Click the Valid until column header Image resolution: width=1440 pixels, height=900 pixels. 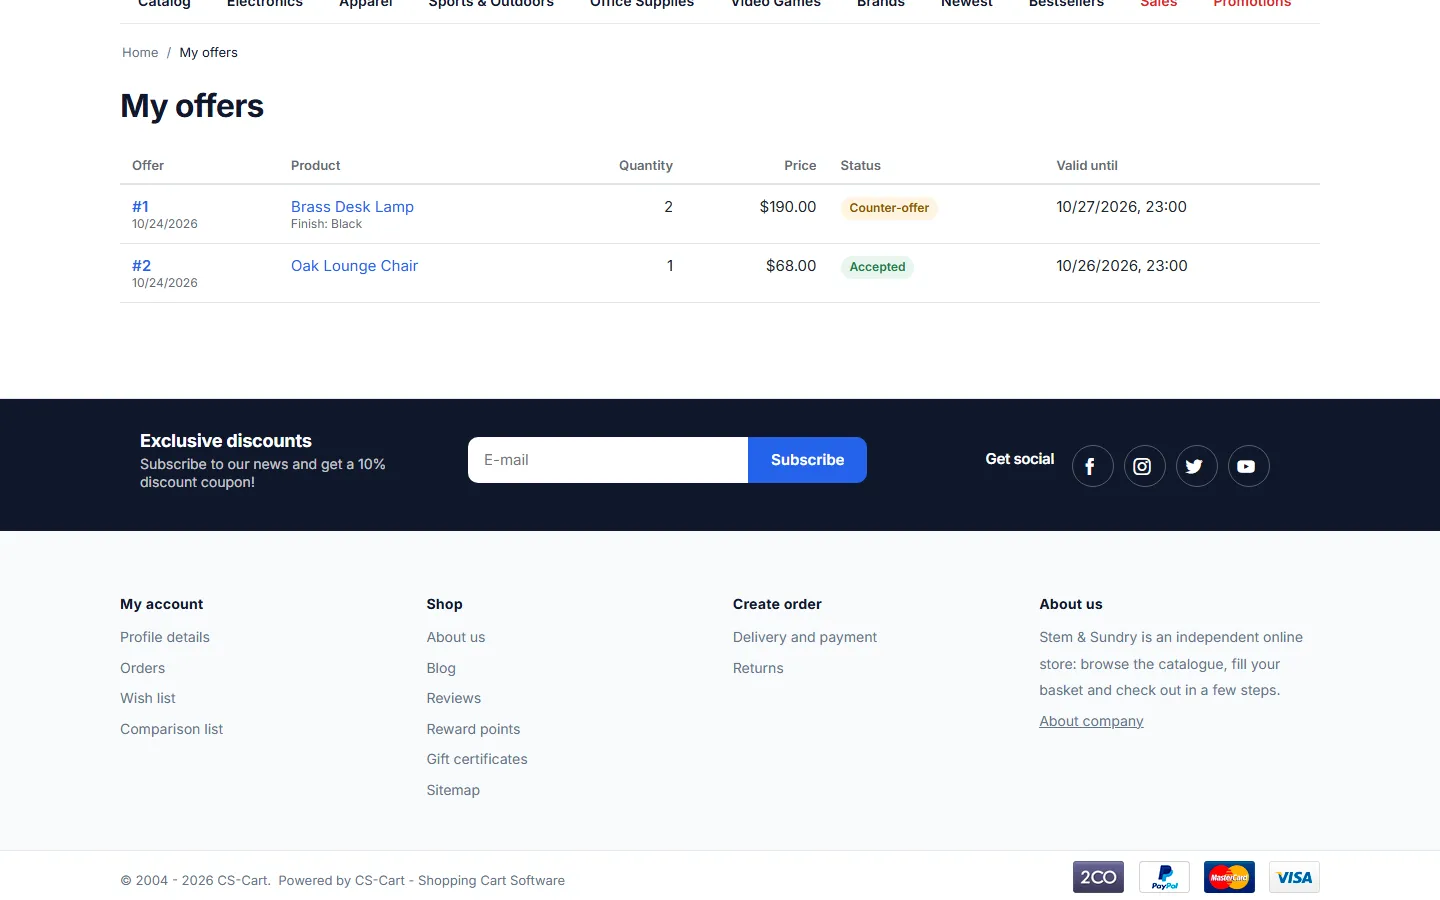coord(1087,166)
